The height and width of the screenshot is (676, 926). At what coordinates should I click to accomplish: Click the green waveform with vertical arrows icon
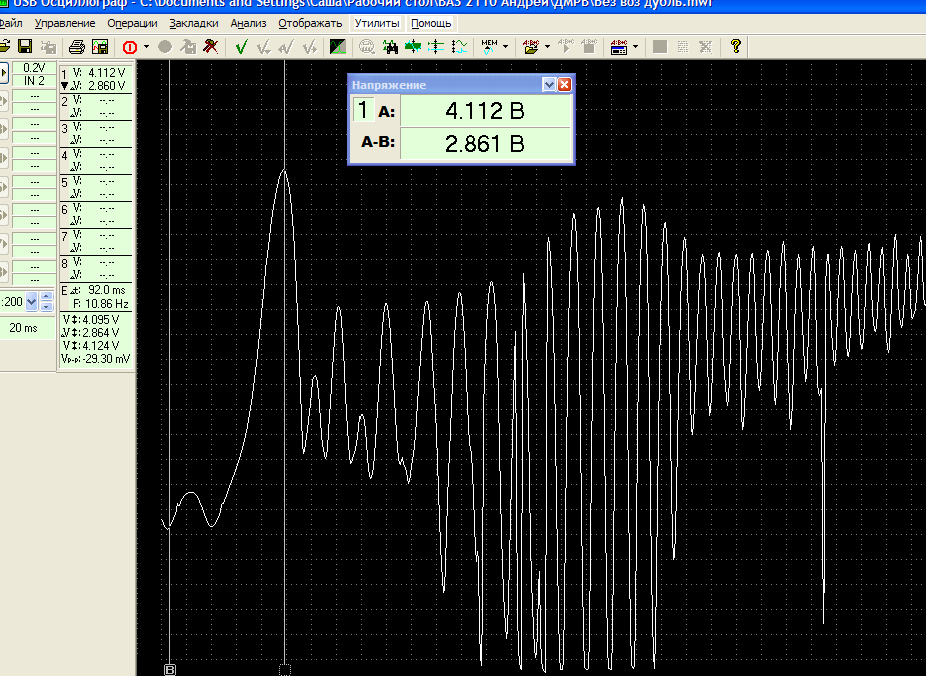tap(413, 47)
